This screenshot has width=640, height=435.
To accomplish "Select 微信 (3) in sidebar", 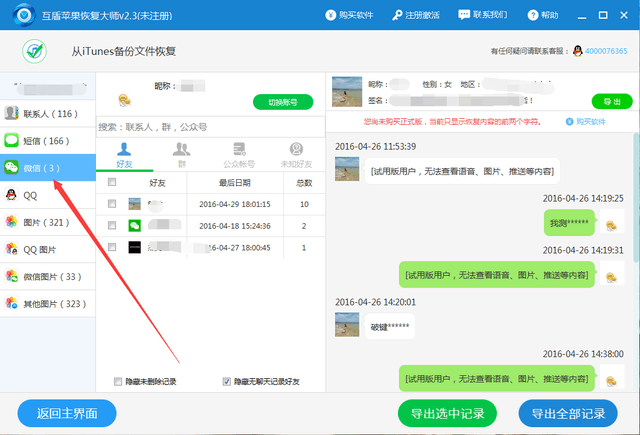I will (x=48, y=168).
